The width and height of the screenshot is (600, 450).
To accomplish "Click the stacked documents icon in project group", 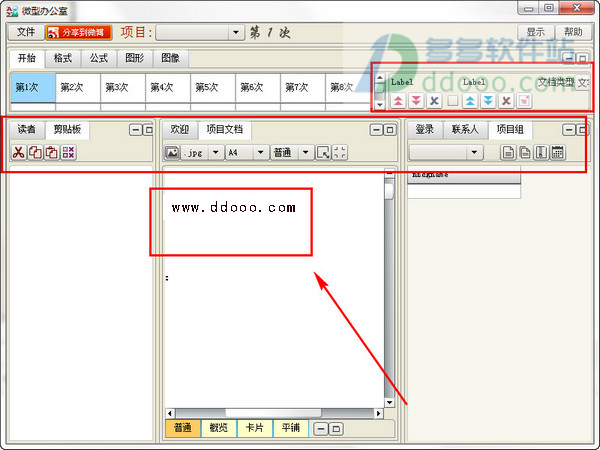I will point(525,152).
